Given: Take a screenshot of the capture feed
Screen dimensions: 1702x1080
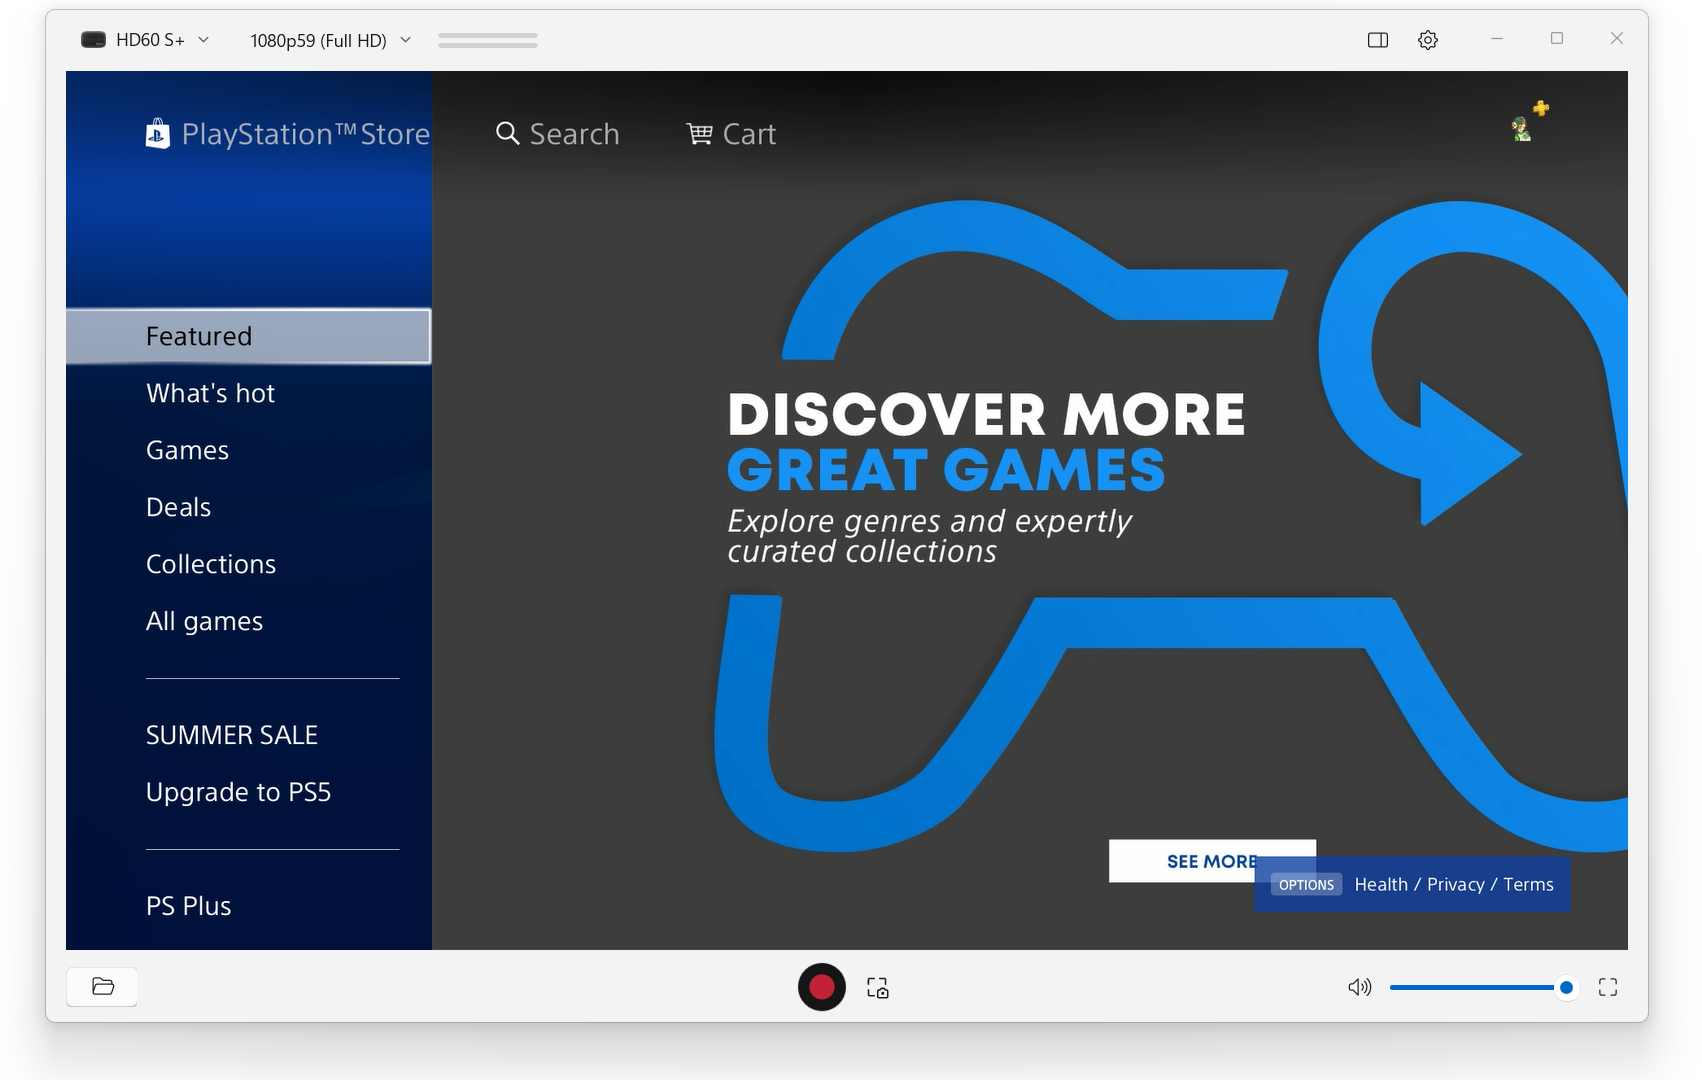Looking at the screenshot, I should pyautogui.click(x=877, y=987).
